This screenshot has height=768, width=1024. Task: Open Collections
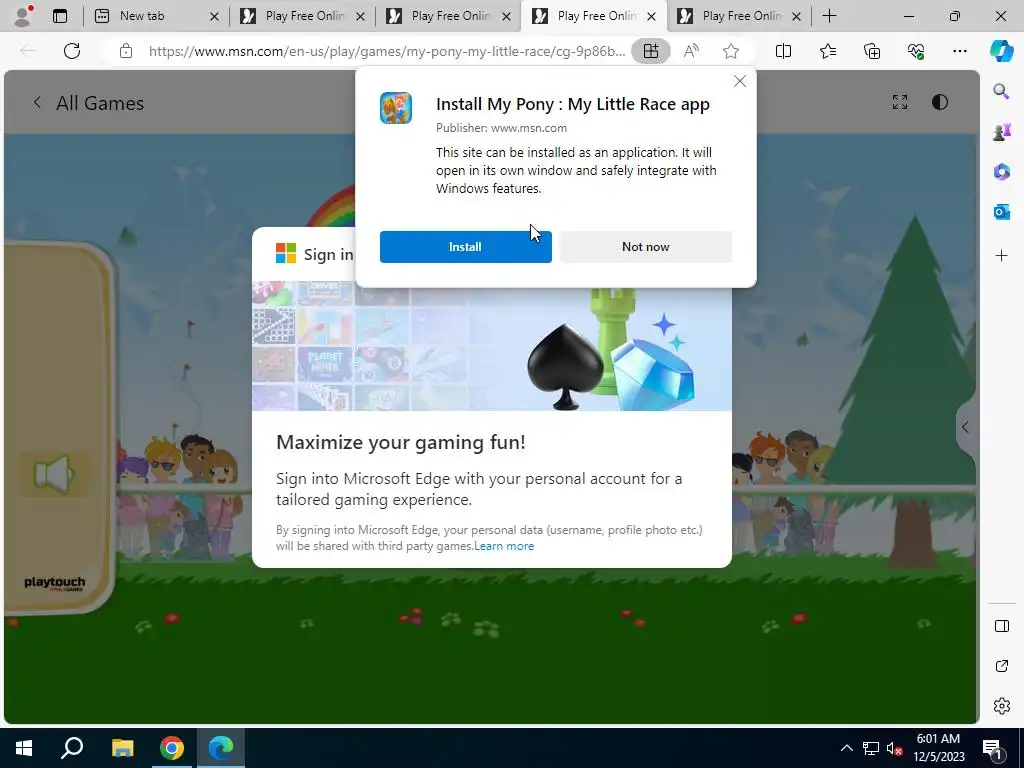pyautogui.click(x=872, y=51)
